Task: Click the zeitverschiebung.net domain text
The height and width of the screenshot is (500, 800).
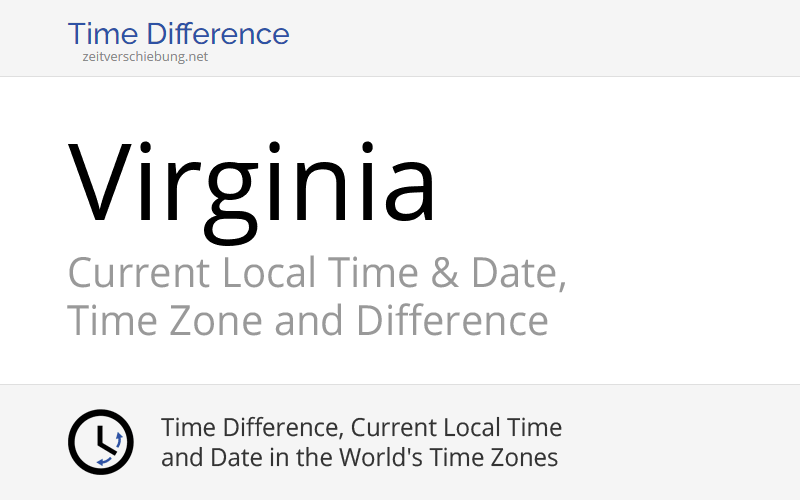Action: click(x=145, y=57)
